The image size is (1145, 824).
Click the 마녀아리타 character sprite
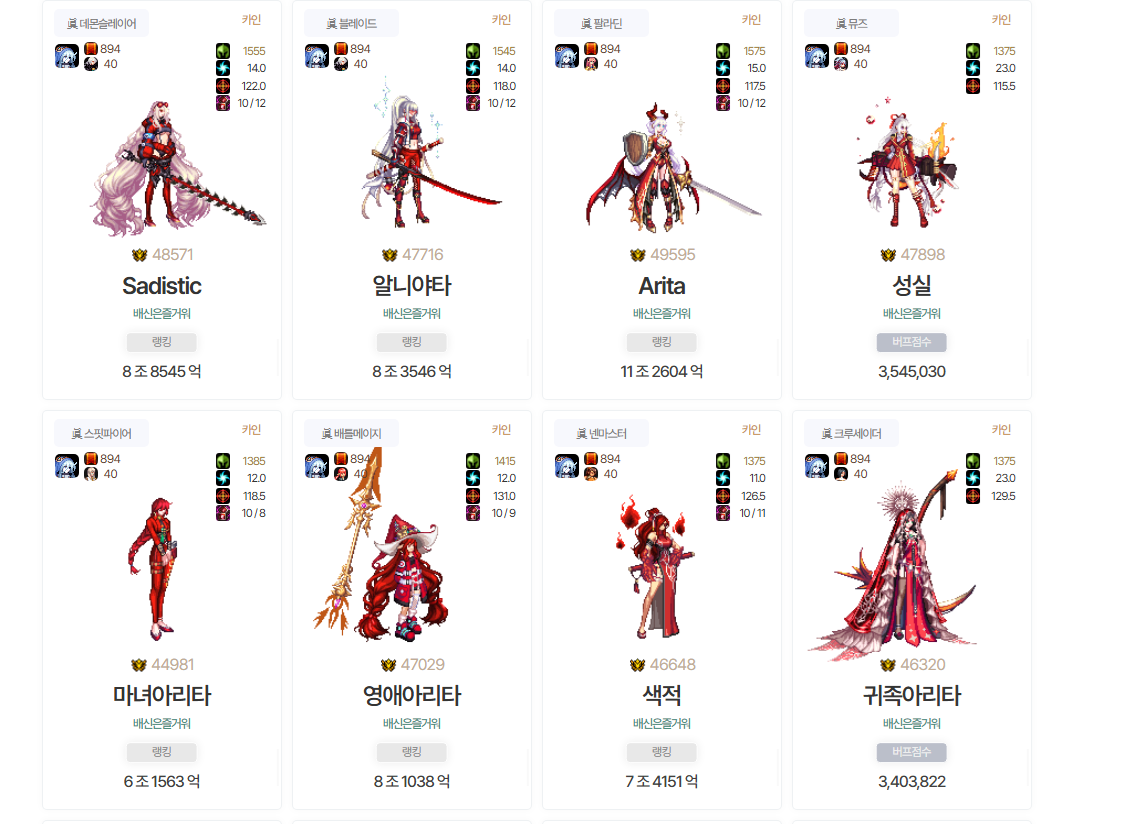153,568
